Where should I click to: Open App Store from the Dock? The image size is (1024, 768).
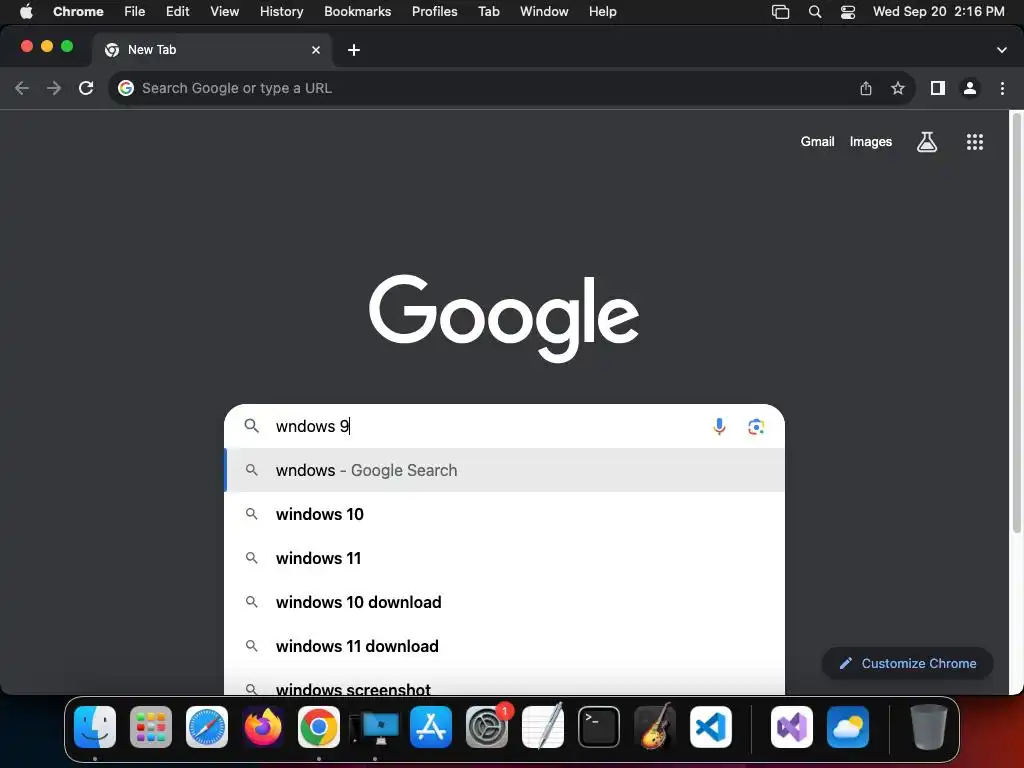(431, 727)
